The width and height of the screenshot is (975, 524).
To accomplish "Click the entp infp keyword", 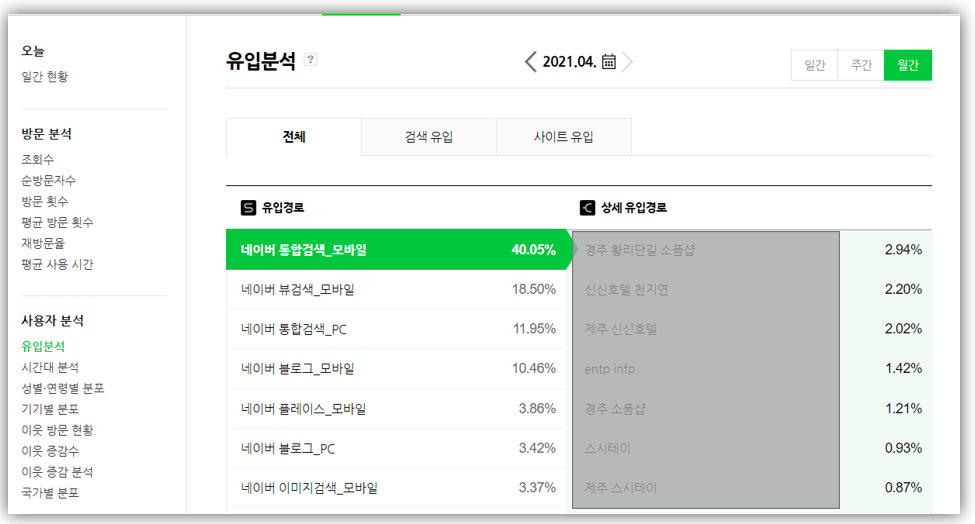I will point(609,369).
